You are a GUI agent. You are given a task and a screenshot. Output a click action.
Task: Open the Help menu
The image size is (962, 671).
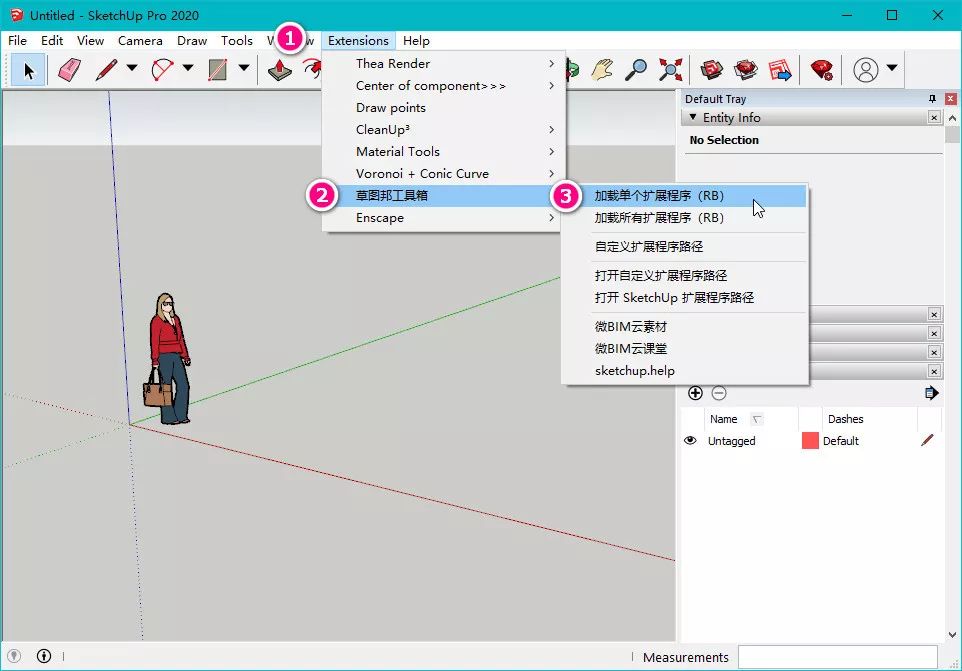point(416,40)
